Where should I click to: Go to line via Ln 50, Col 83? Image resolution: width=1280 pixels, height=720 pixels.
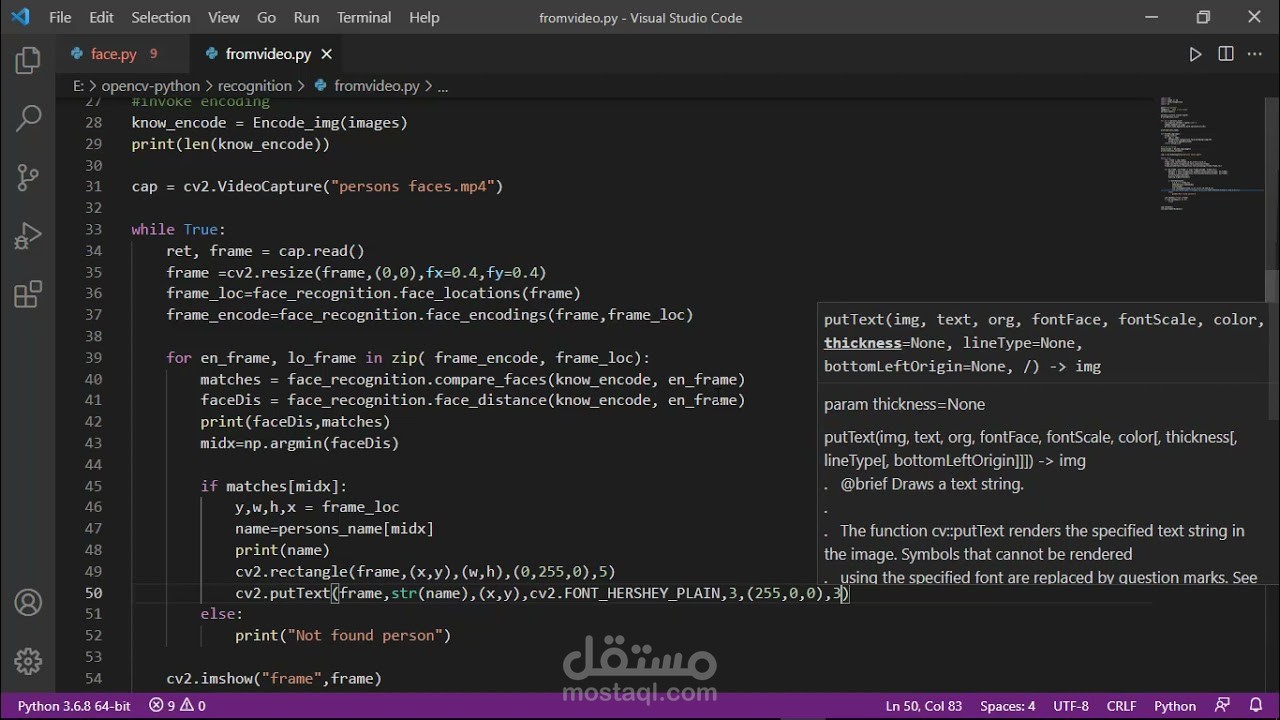coord(924,705)
